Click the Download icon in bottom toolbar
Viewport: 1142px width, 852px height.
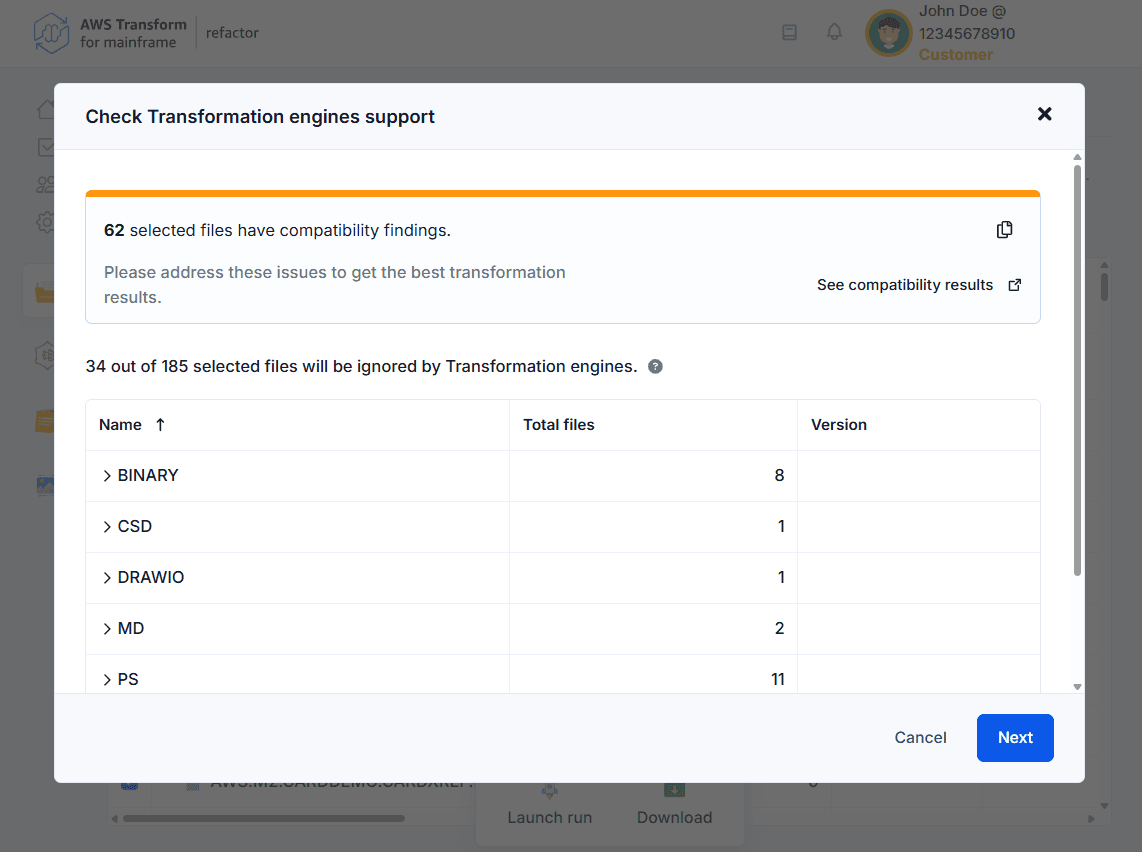click(674, 792)
